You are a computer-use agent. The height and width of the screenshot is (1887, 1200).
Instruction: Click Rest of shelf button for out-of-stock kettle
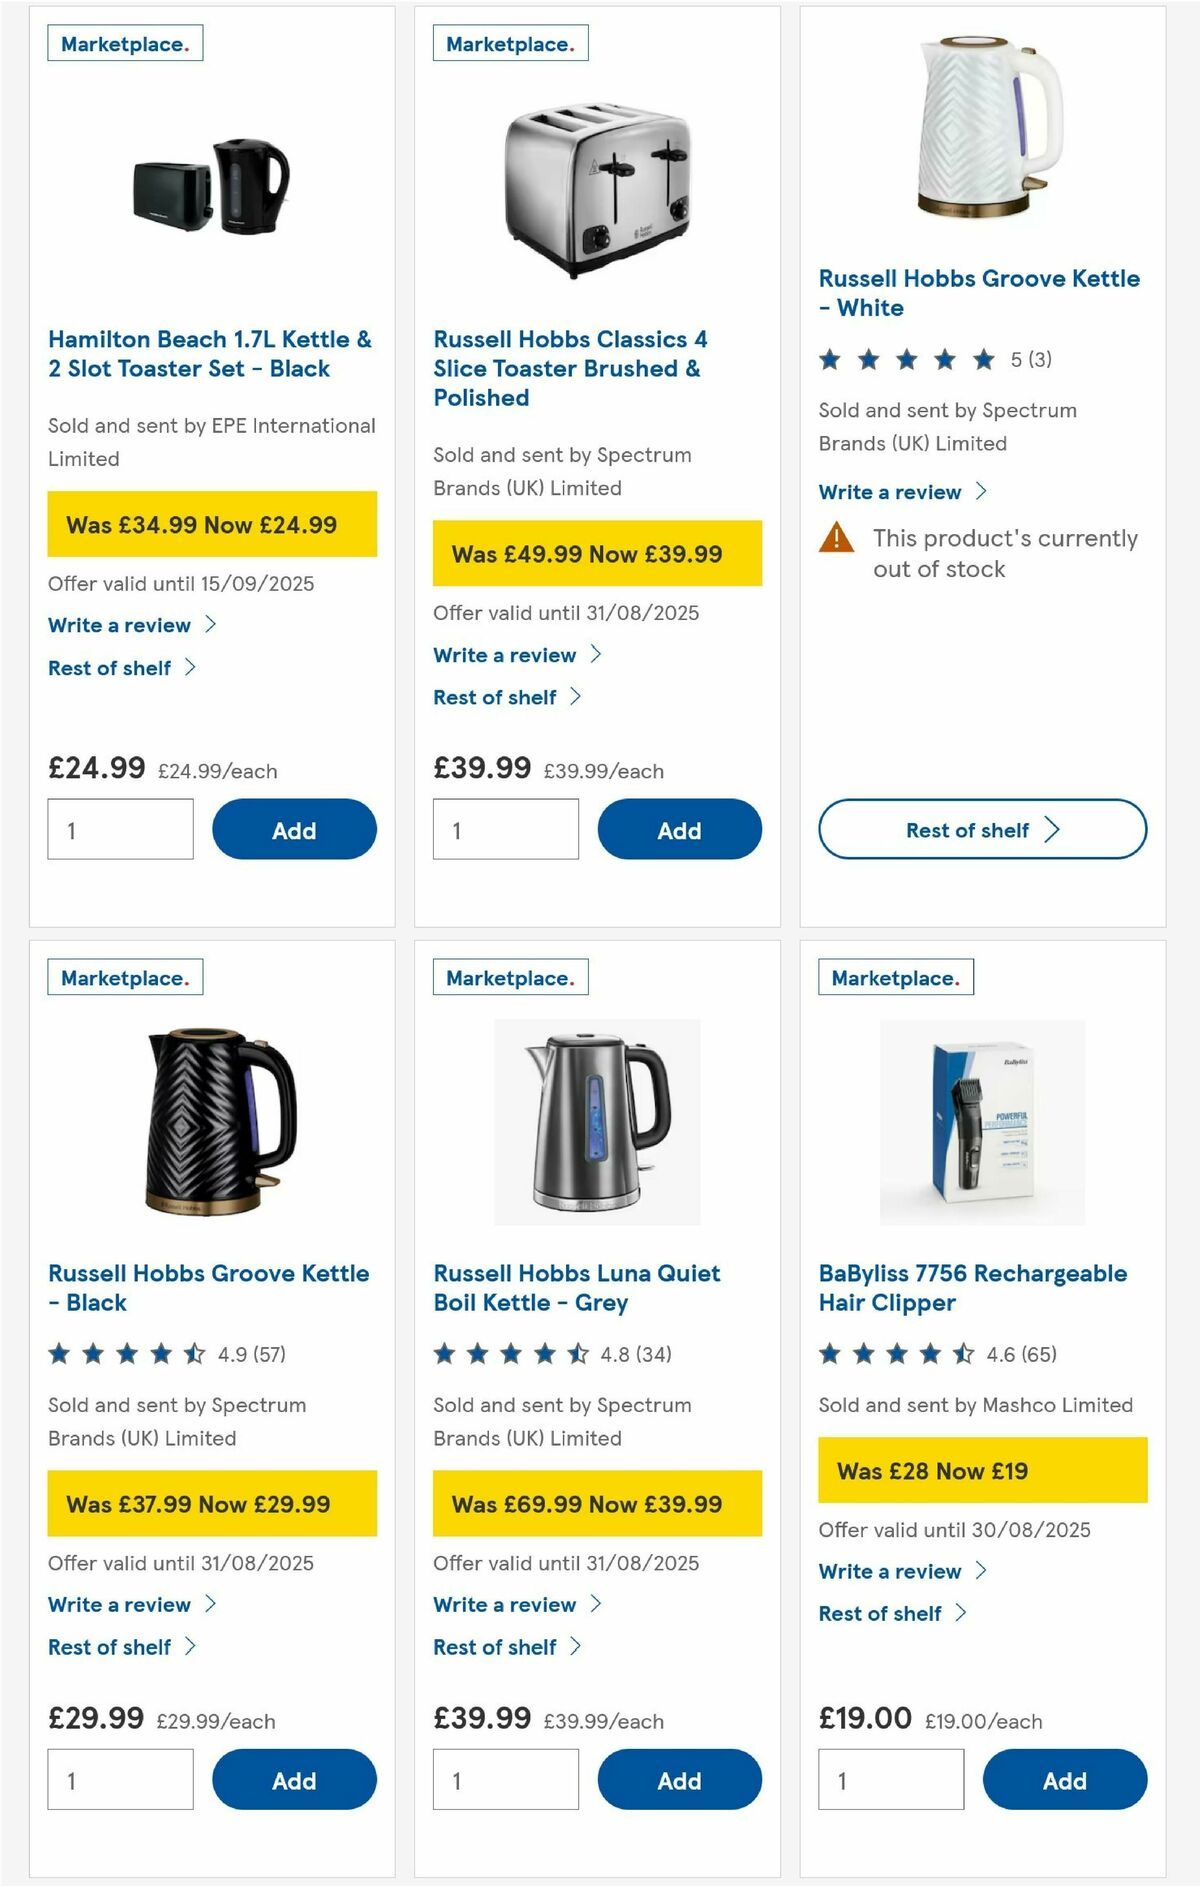981,829
